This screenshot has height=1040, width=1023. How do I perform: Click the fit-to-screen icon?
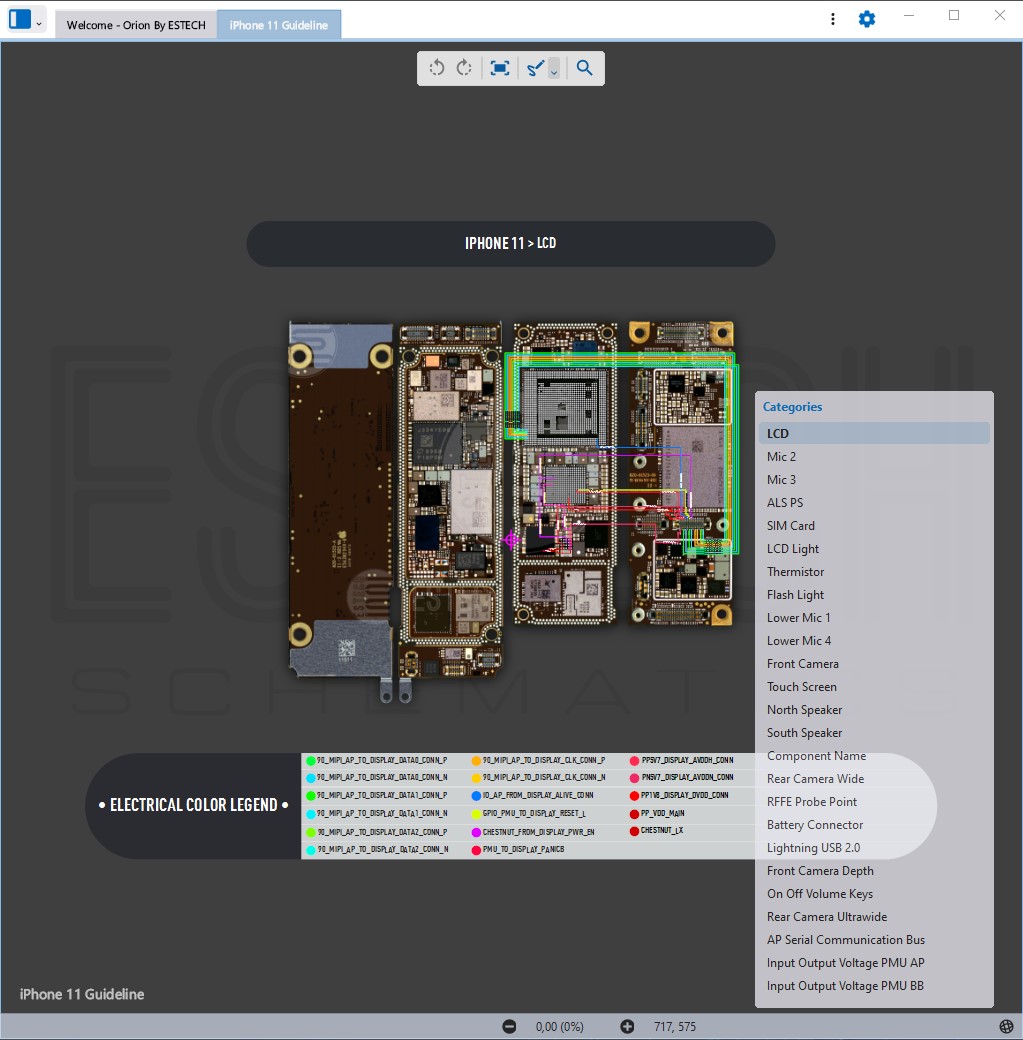pyautogui.click(x=500, y=68)
